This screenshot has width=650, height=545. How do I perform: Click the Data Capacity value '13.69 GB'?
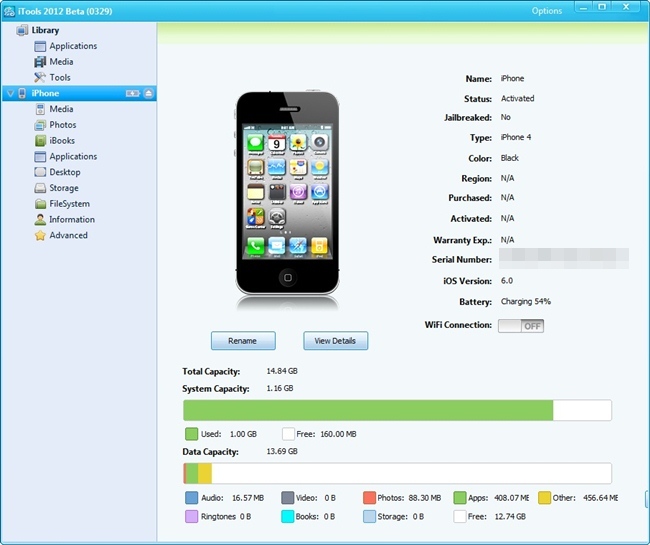click(282, 451)
